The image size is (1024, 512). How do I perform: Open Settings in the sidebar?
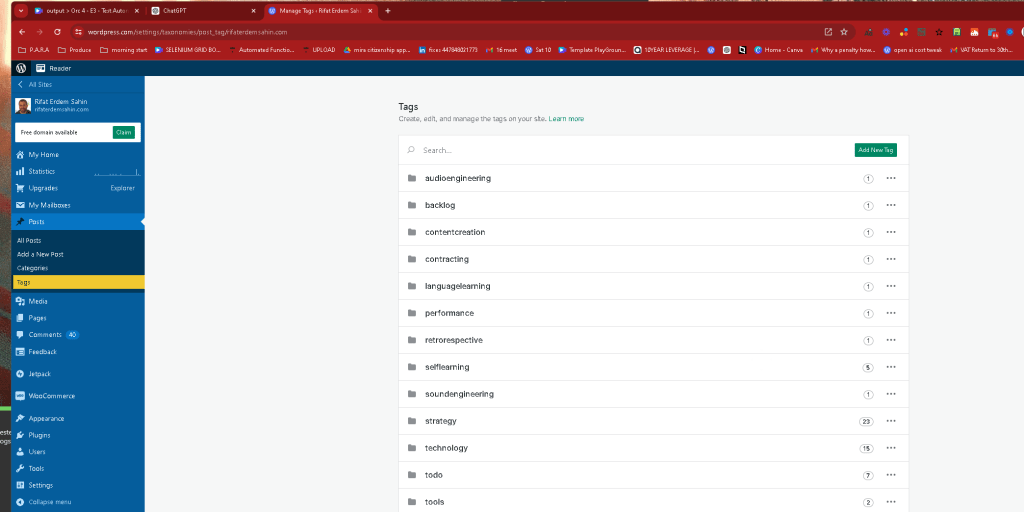coord(78,485)
